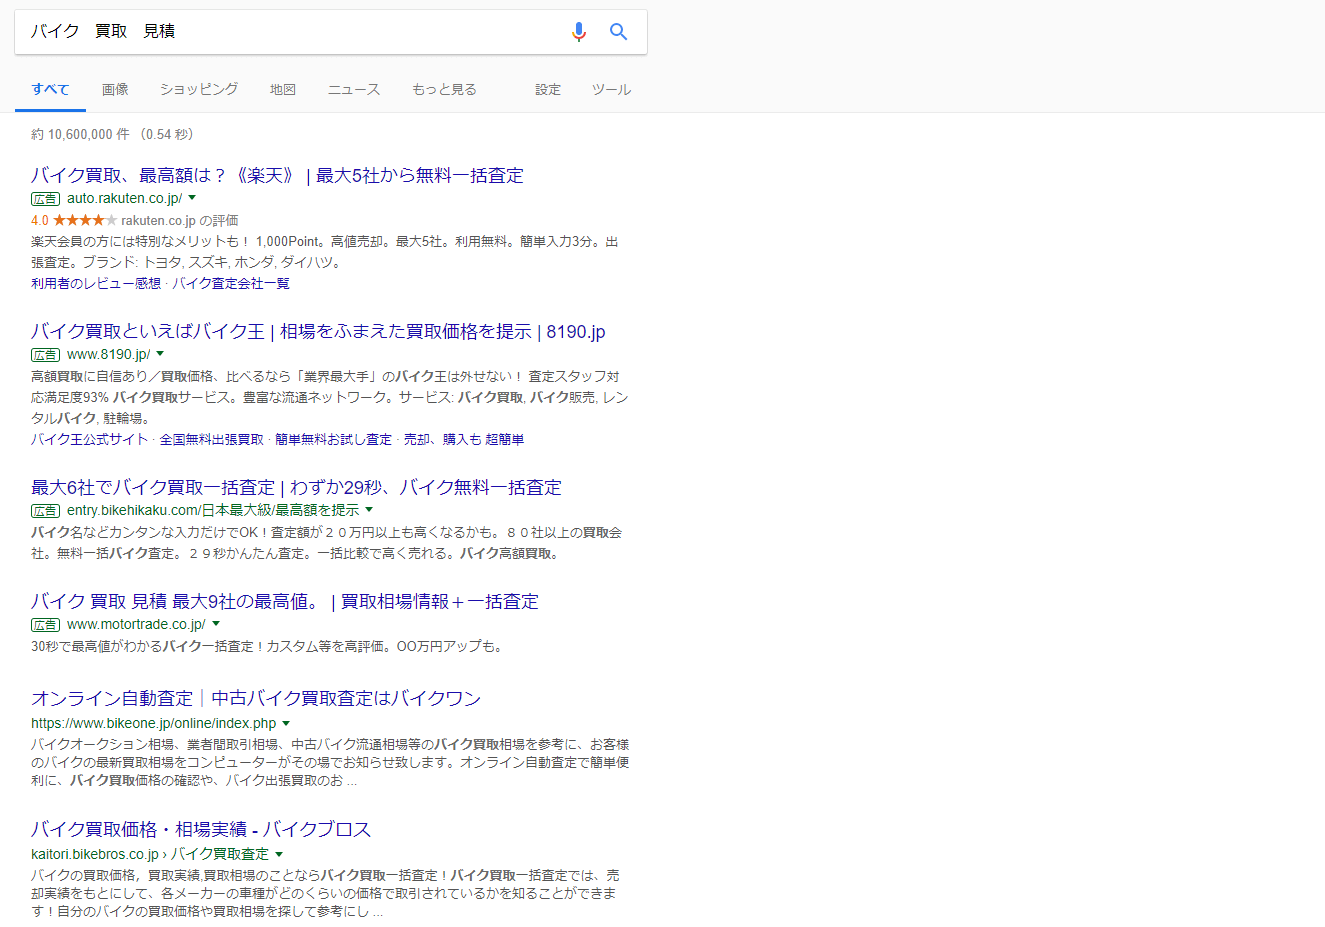Expand dropdown arrow next to bikeone.jp URL
The height and width of the screenshot is (927, 1325).
(x=286, y=723)
